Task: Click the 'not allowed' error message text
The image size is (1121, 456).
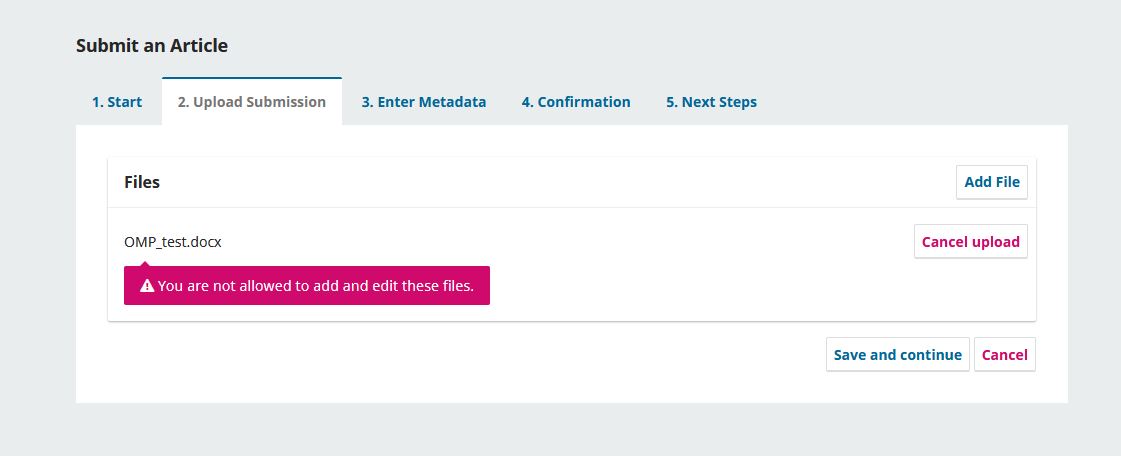Action: click(x=315, y=286)
